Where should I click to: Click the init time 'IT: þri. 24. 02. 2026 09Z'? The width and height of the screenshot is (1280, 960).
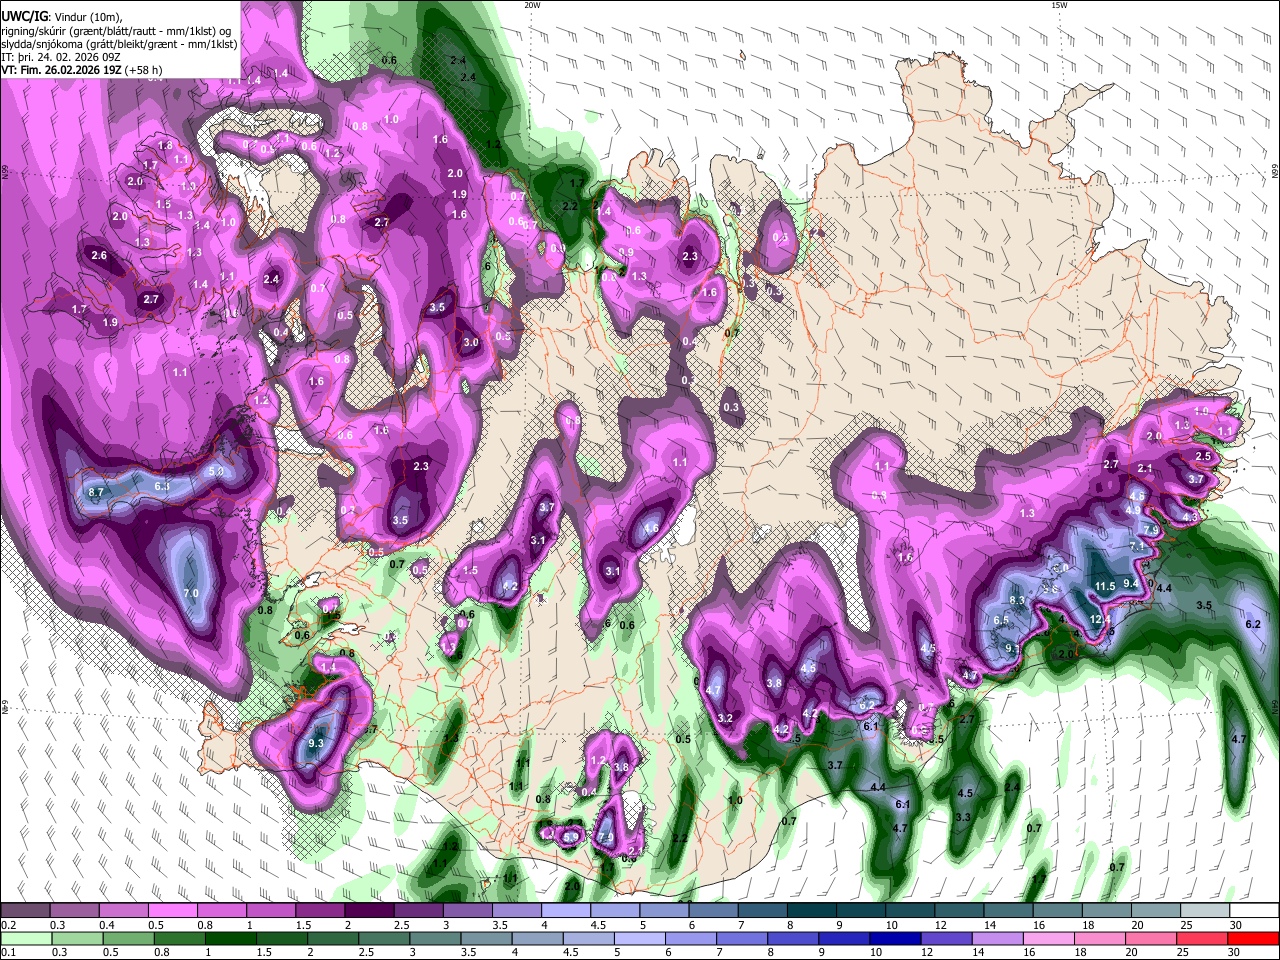click(x=60, y=57)
